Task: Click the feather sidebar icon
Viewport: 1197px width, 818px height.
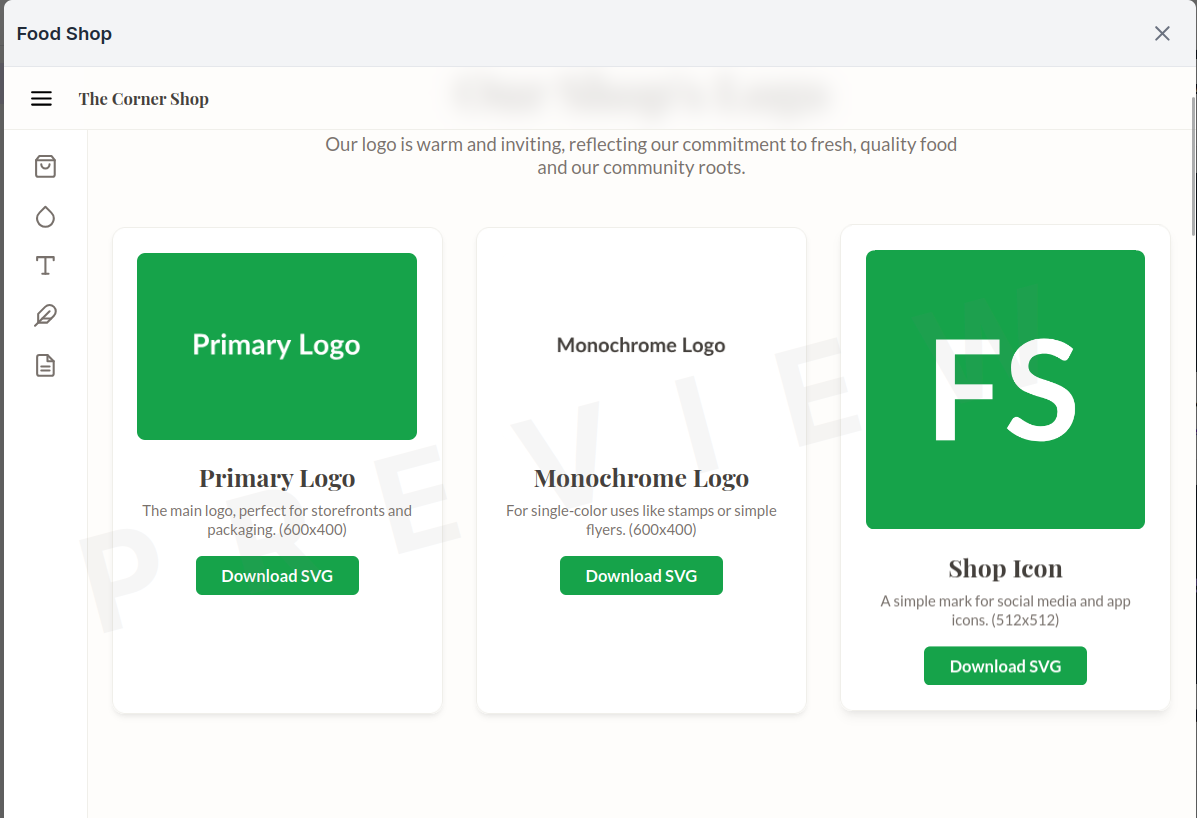Action: pos(45,316)
